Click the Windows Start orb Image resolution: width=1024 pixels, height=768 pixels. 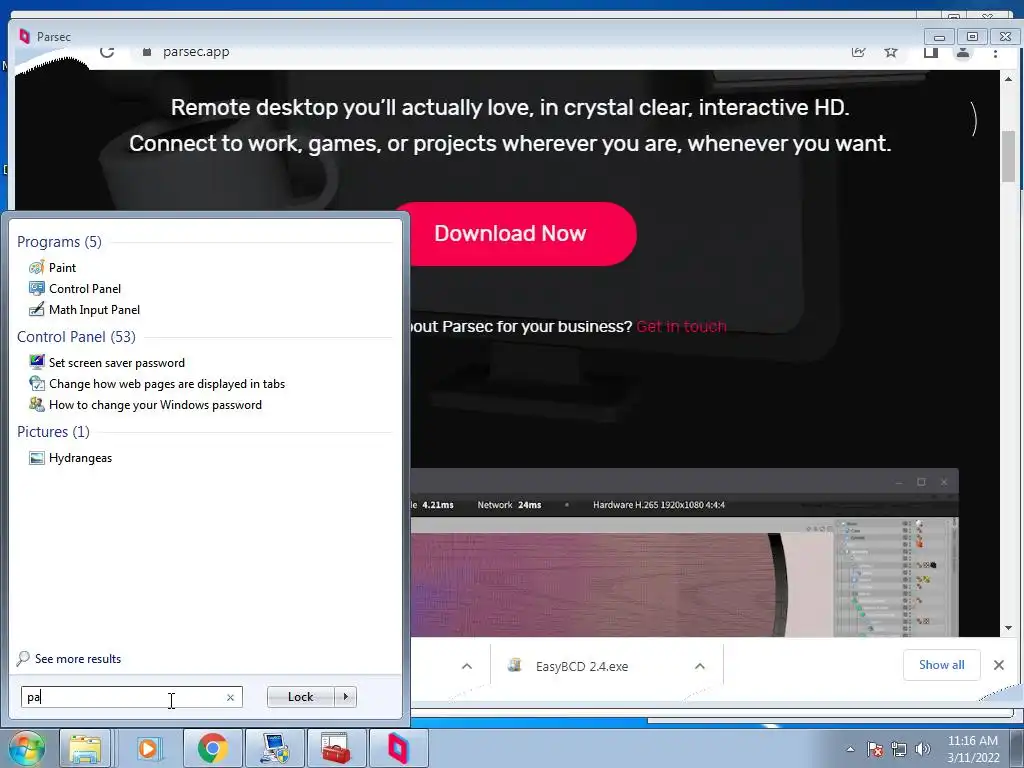coord(26,748)
